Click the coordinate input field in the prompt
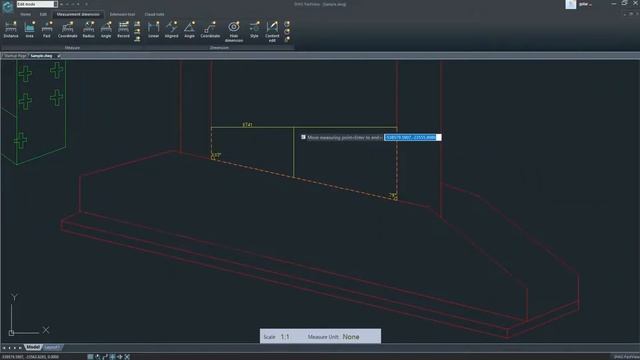 tap(413, 138)
